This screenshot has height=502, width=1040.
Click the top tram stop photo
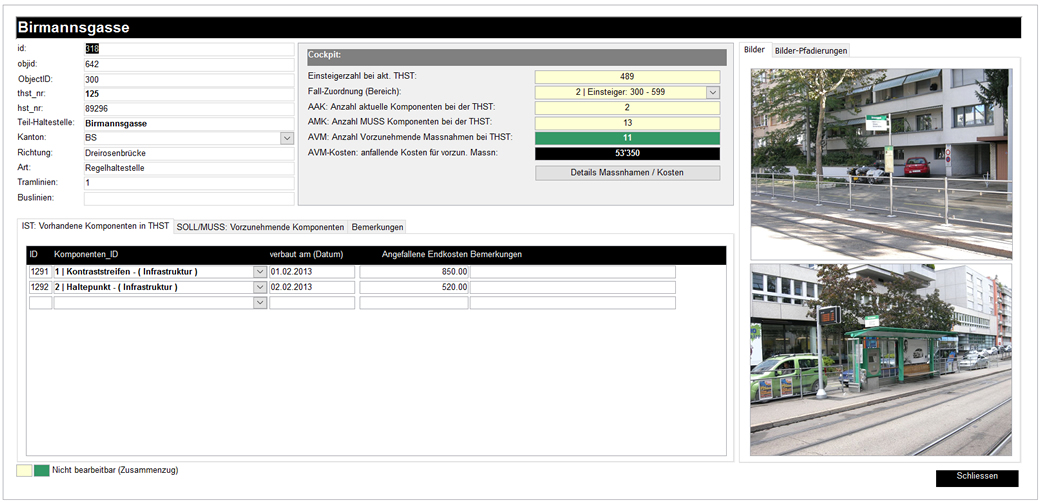pyautogui.click(x=880, y=163)
